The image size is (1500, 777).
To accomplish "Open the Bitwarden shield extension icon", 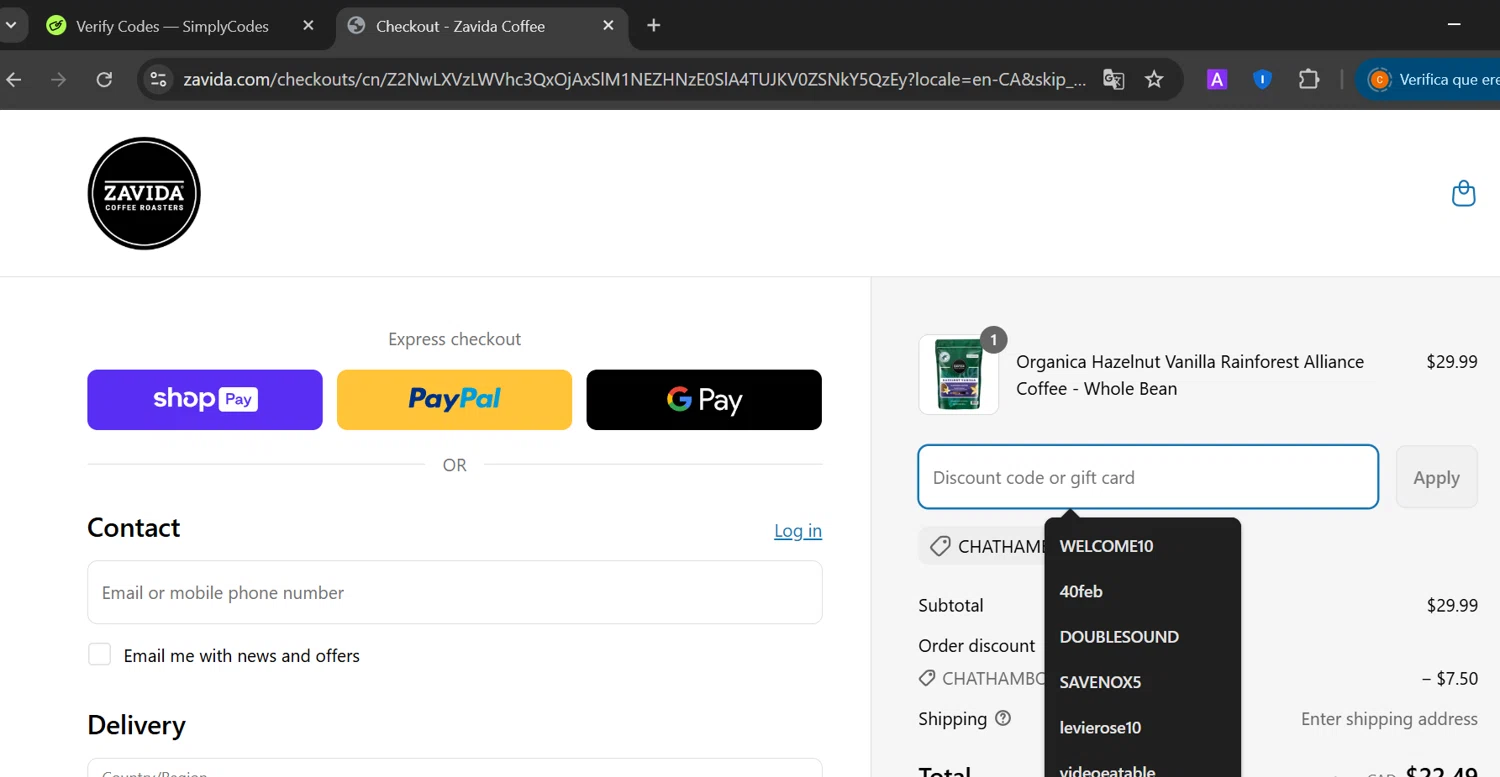I will 1262,79.
